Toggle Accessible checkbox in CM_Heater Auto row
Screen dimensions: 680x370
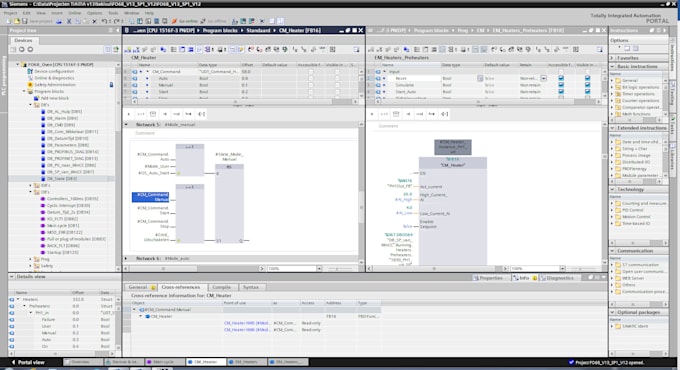(x=311, y=79)
